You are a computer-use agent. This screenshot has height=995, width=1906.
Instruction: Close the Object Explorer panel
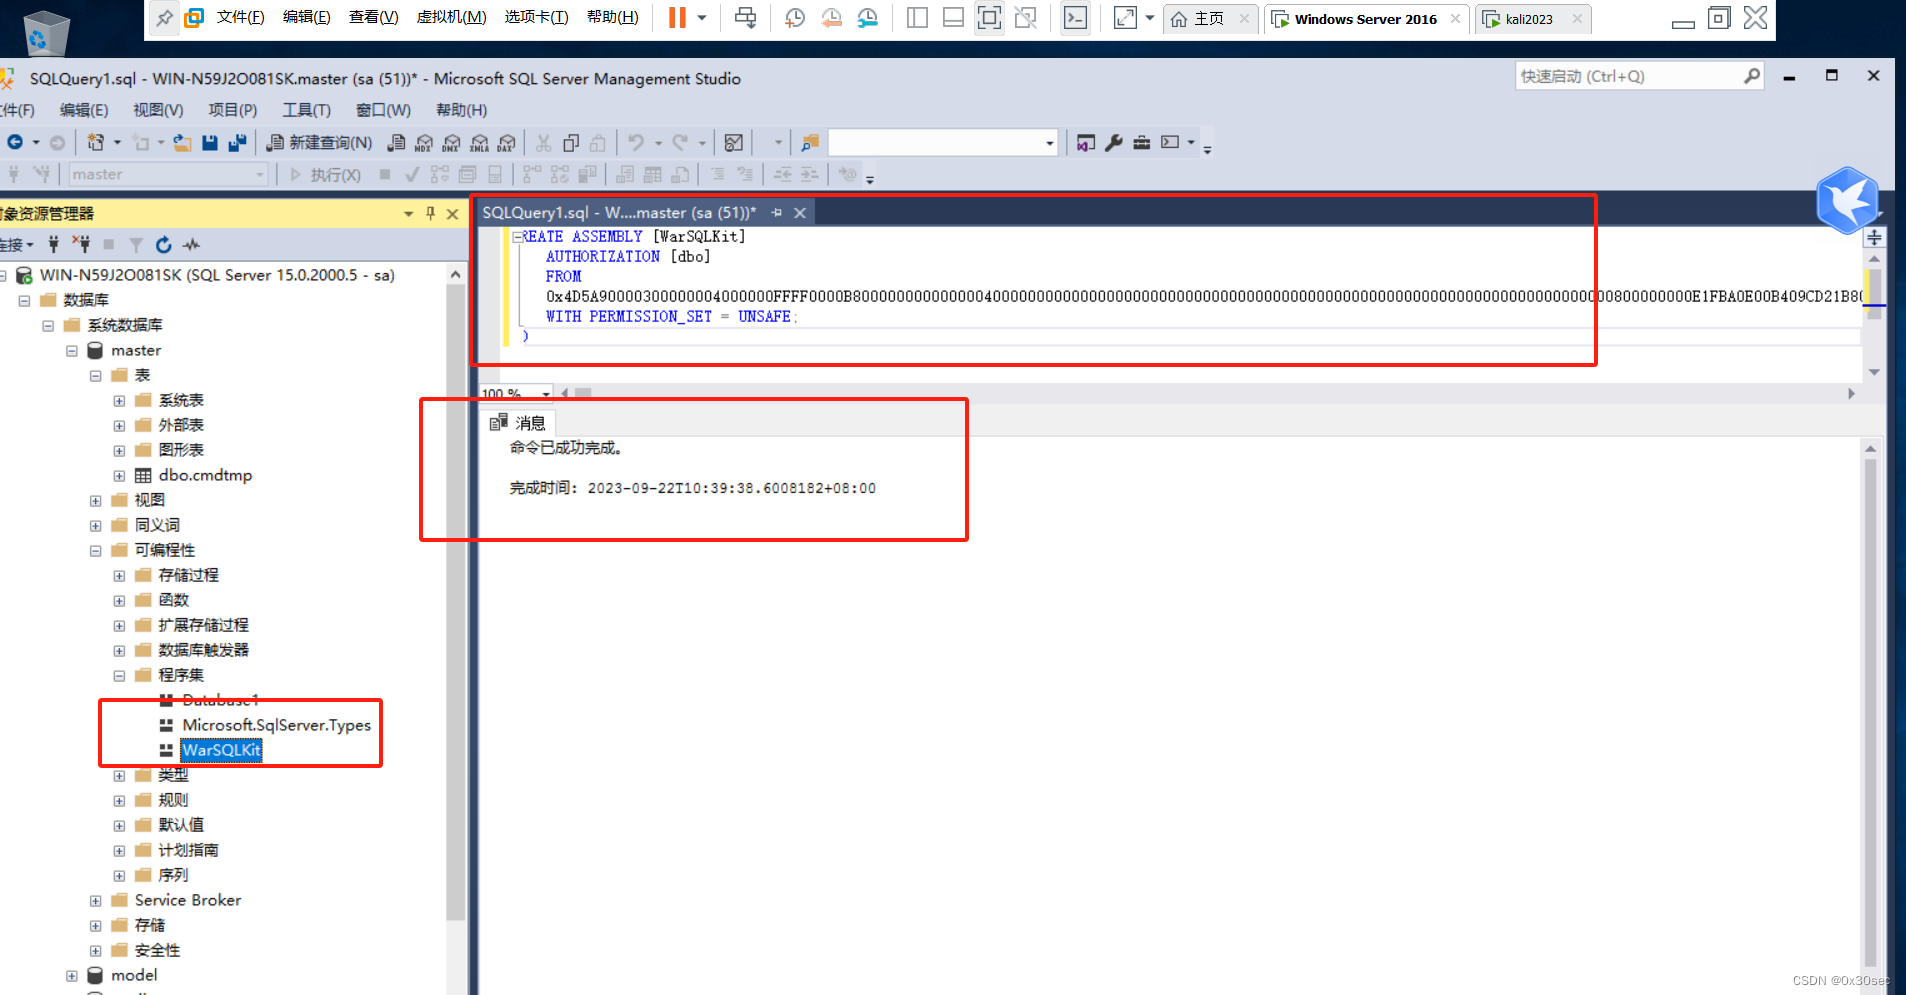pos(452,214)
